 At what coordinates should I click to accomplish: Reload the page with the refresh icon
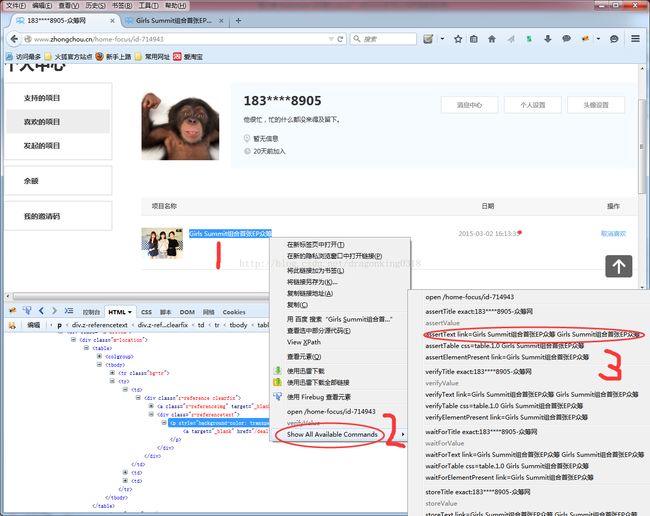click(340, 39)
